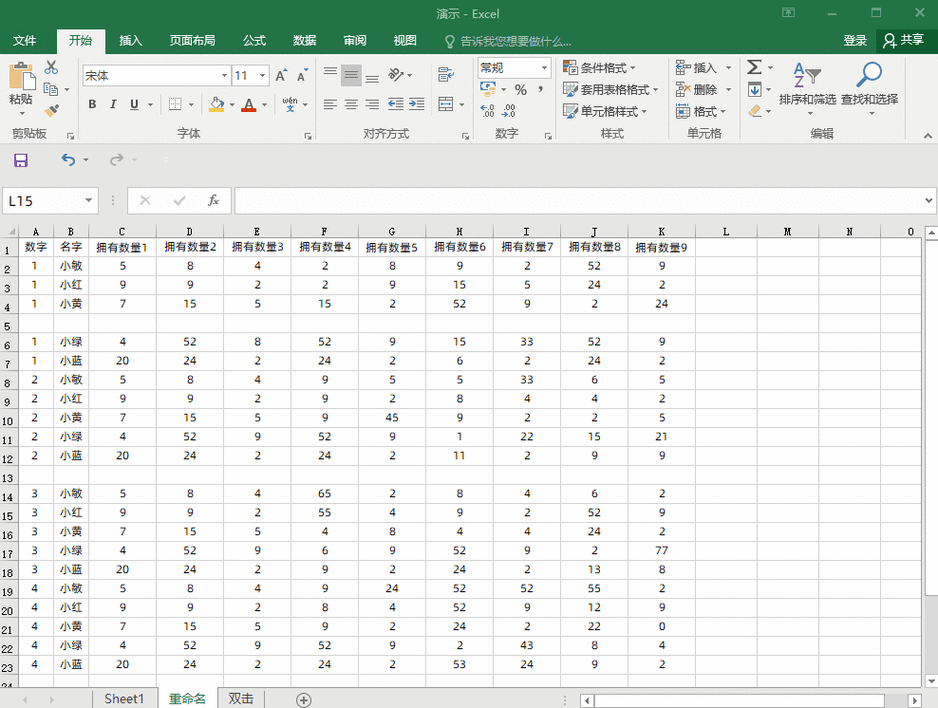Click the Increase Decimal icon
The width and height of the screenshot is (938, 708).
pos(487,110)
